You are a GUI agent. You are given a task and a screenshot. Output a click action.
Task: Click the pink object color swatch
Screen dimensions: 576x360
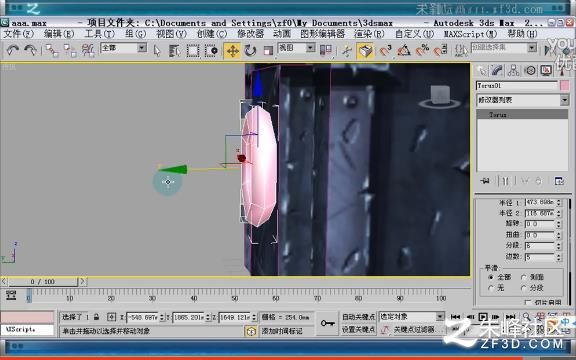564,86
